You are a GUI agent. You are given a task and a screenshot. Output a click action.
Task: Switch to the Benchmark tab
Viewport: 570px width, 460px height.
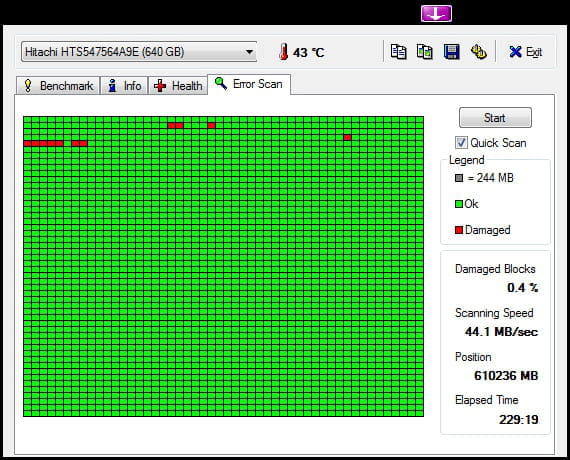coord(58,86)
